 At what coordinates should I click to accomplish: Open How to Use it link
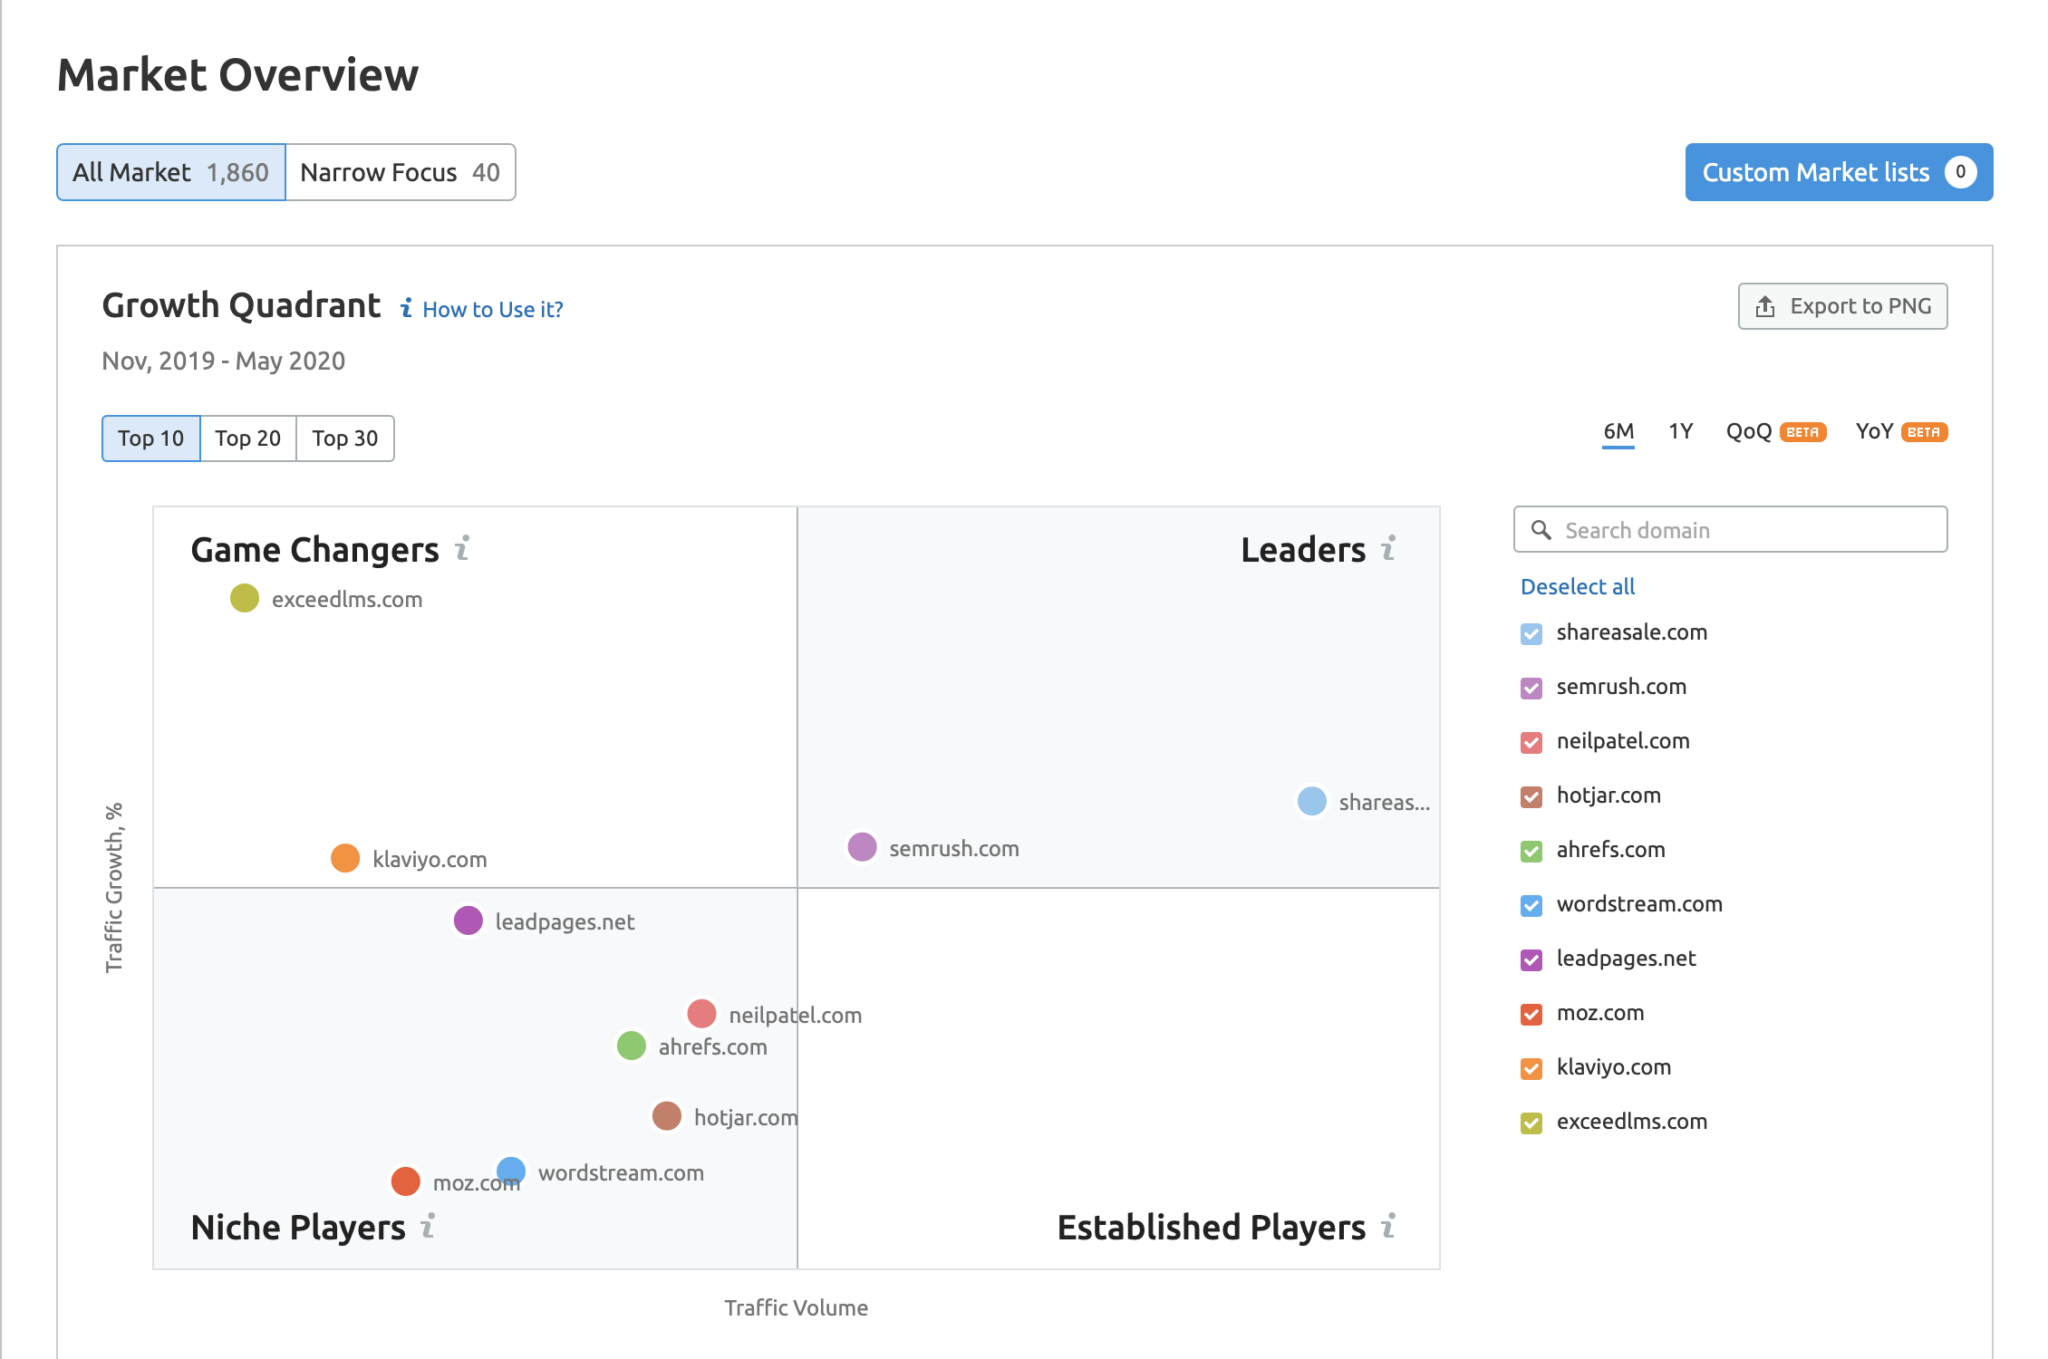(x=492, y=309)
